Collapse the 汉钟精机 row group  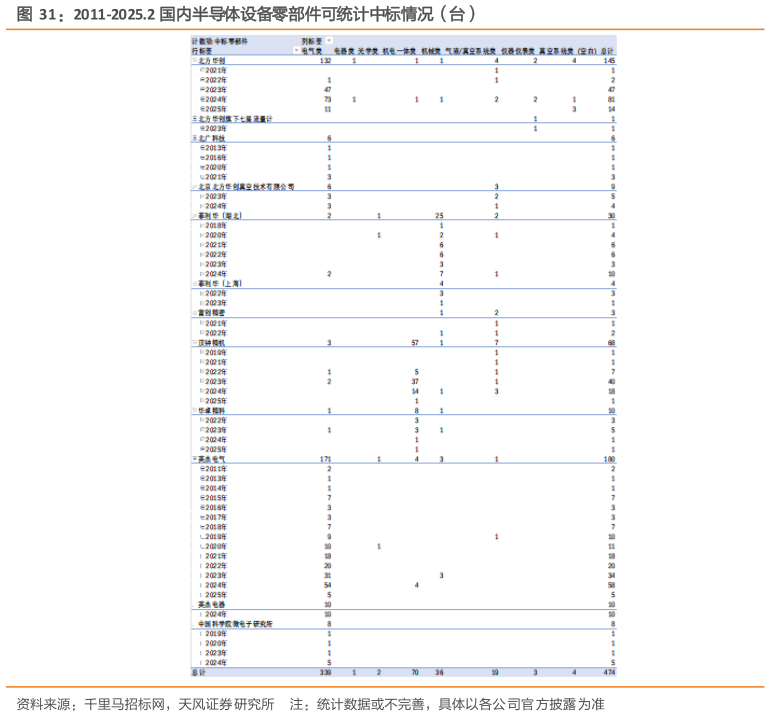(194, 342)
